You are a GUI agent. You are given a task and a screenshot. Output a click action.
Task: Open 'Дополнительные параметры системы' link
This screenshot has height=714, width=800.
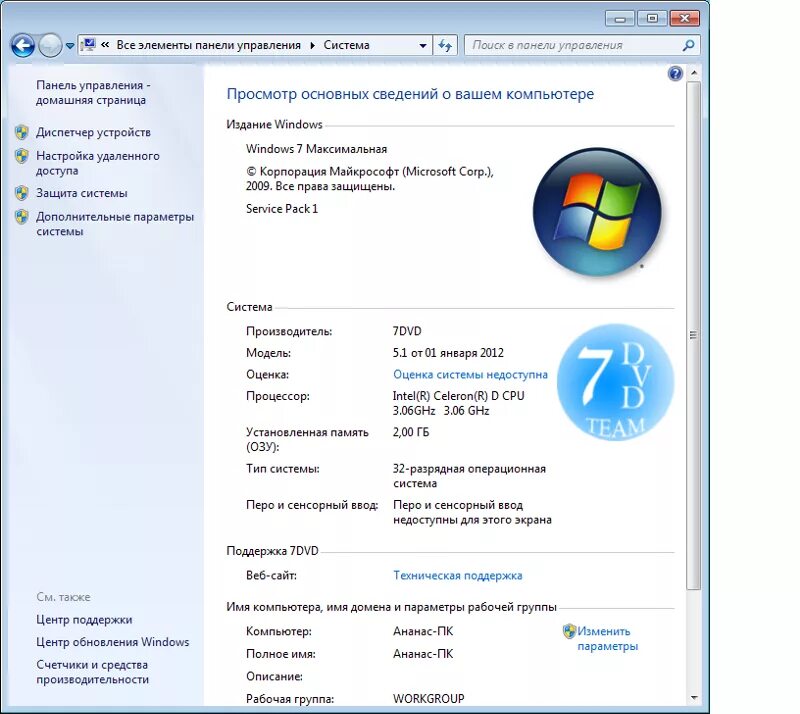(x=115, y=224)
